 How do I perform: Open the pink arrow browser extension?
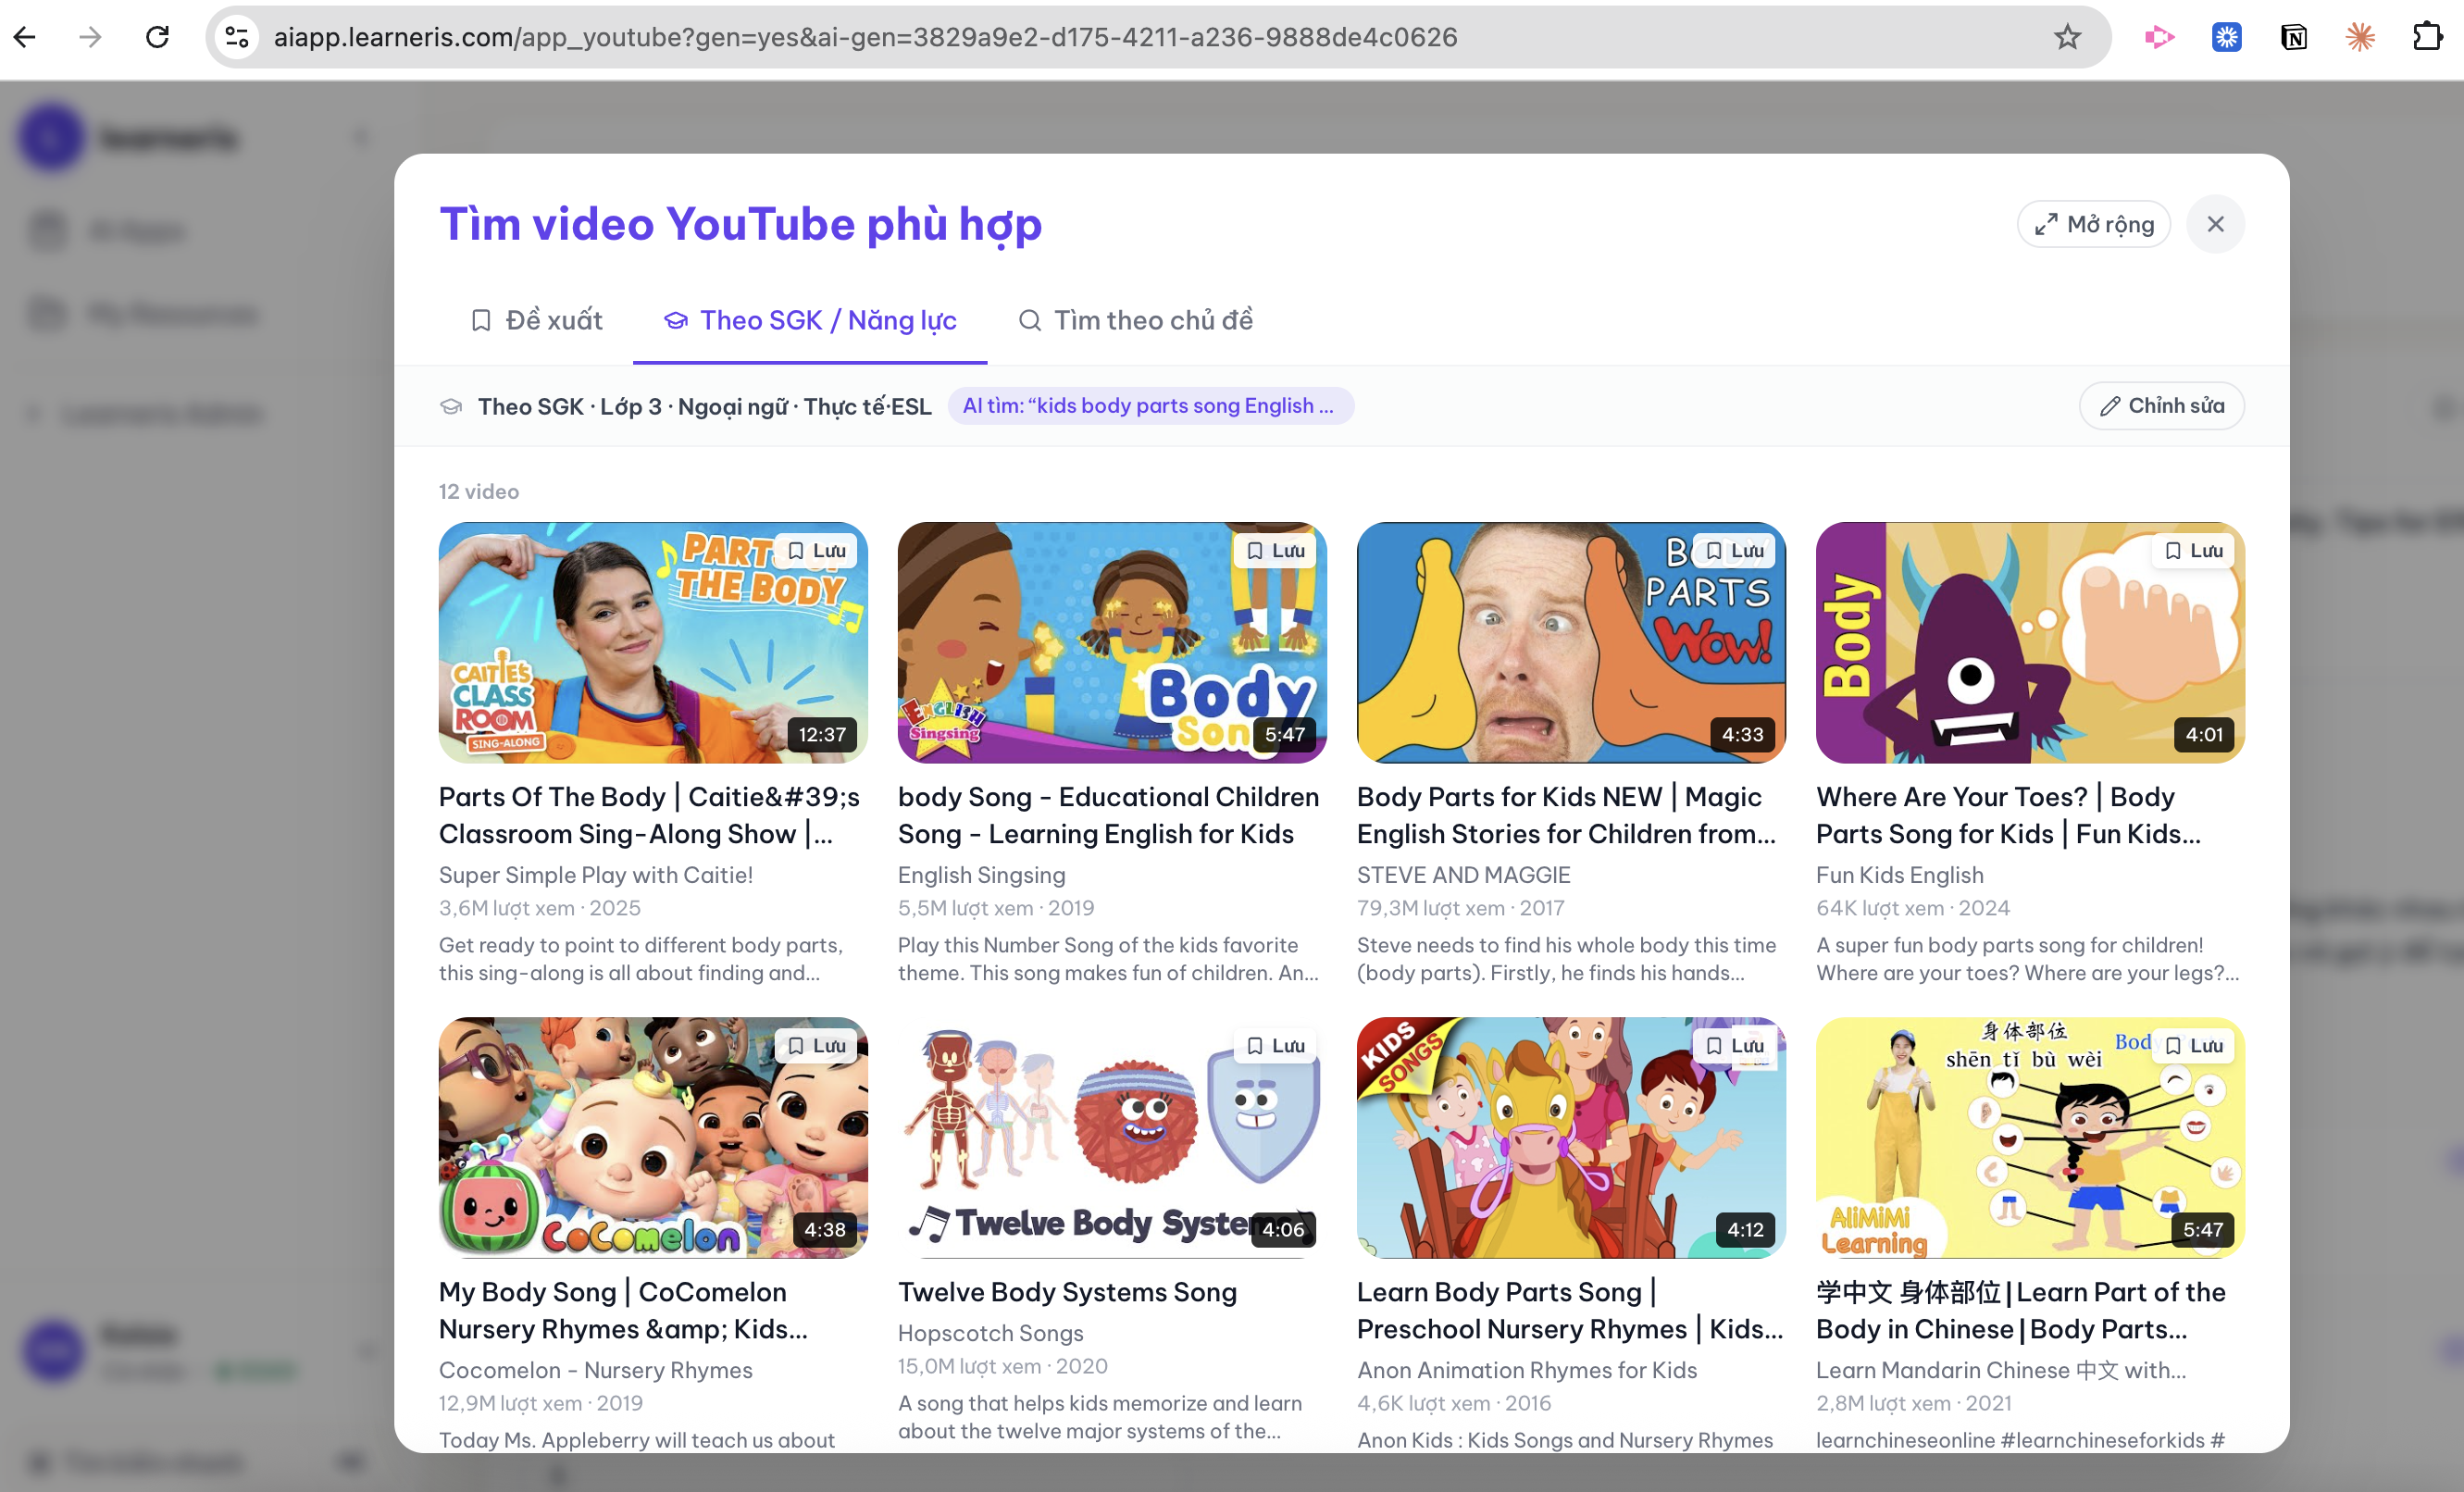(2159, 37)
